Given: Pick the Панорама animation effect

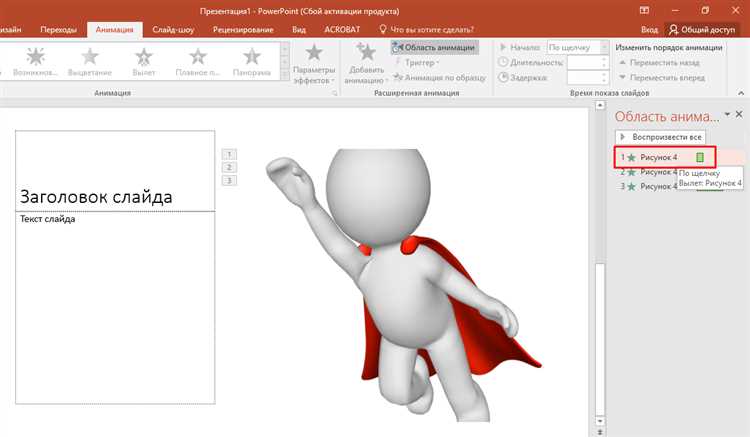Looking at the screenshot, I should [x=253, y=60].
